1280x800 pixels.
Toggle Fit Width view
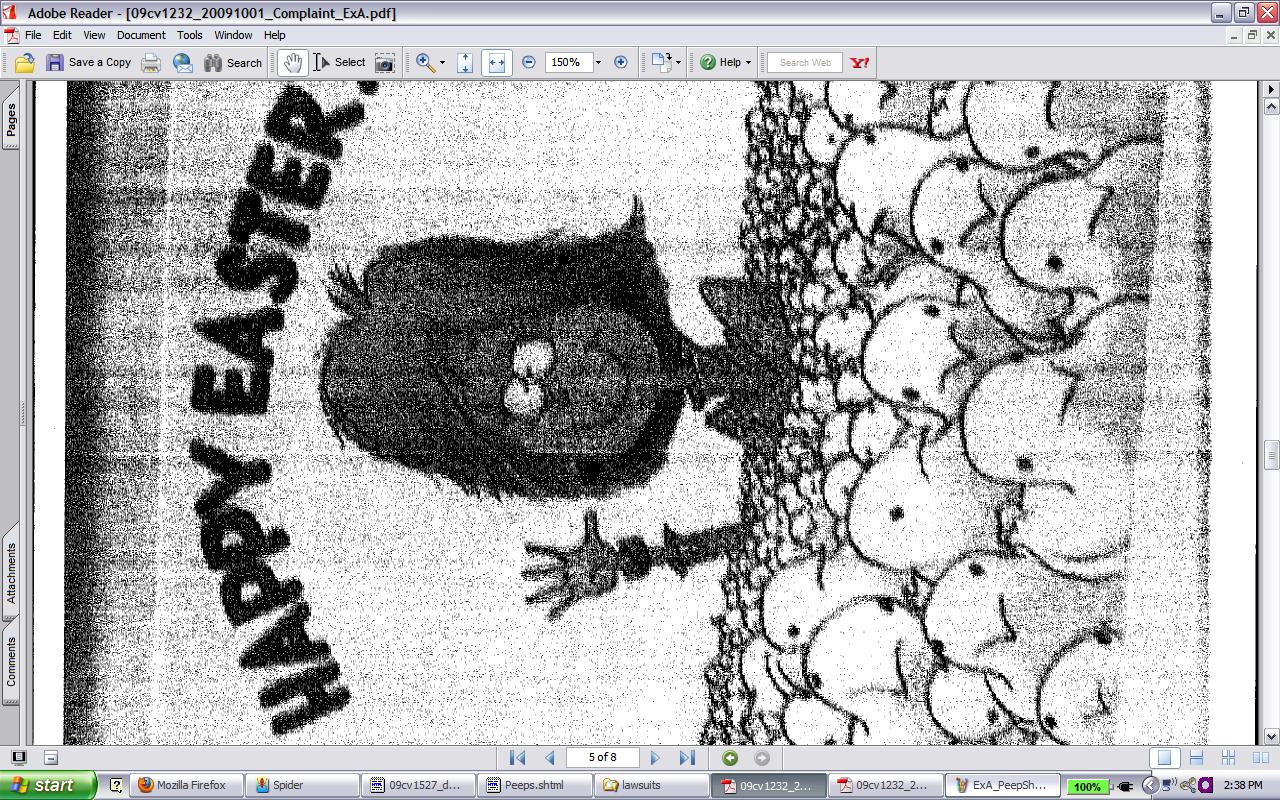(x=497, y=62)
